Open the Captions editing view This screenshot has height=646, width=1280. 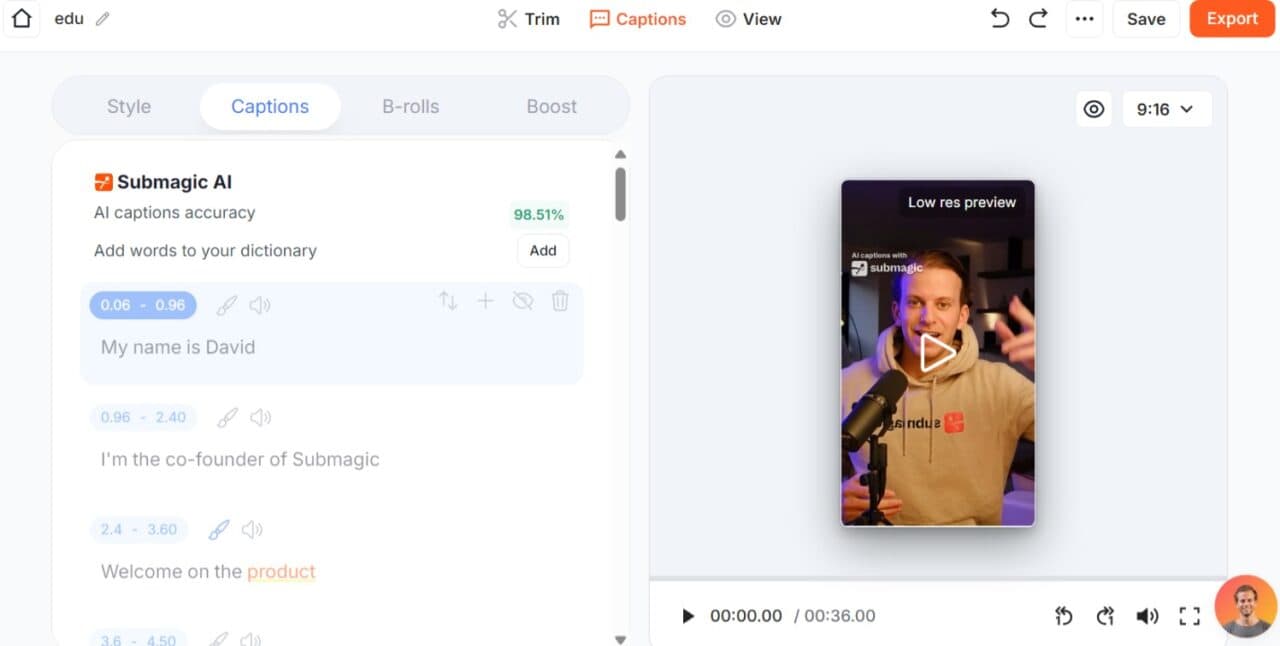point(637,18)
